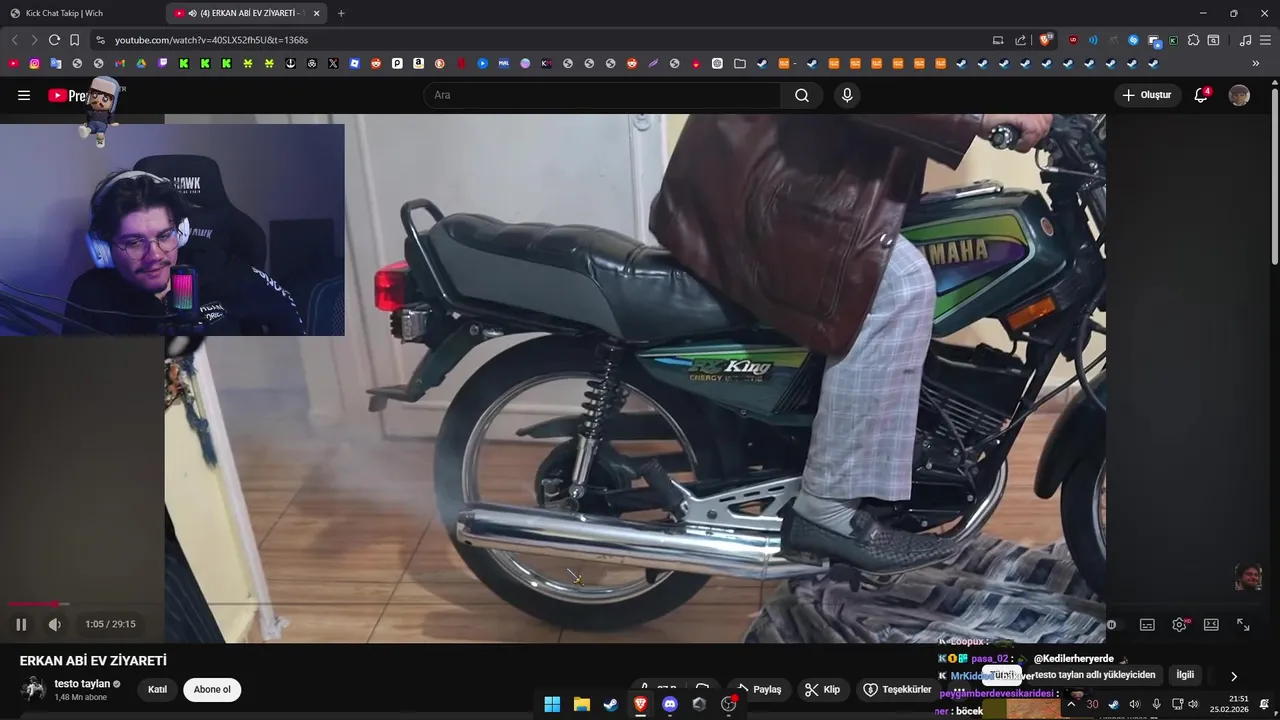Select testo taylan adlı yükleyiciden chip
Image resolution: width=1280 pixels, height=720 pixels.
[1095, 675]
